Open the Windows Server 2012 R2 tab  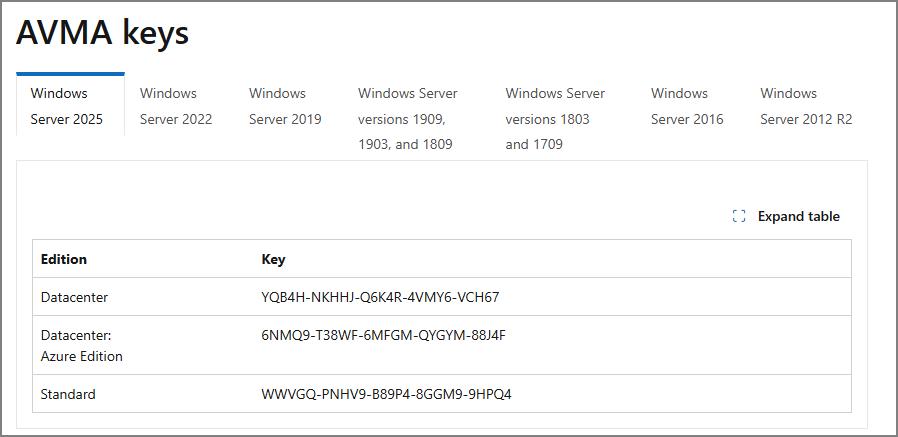806,106
